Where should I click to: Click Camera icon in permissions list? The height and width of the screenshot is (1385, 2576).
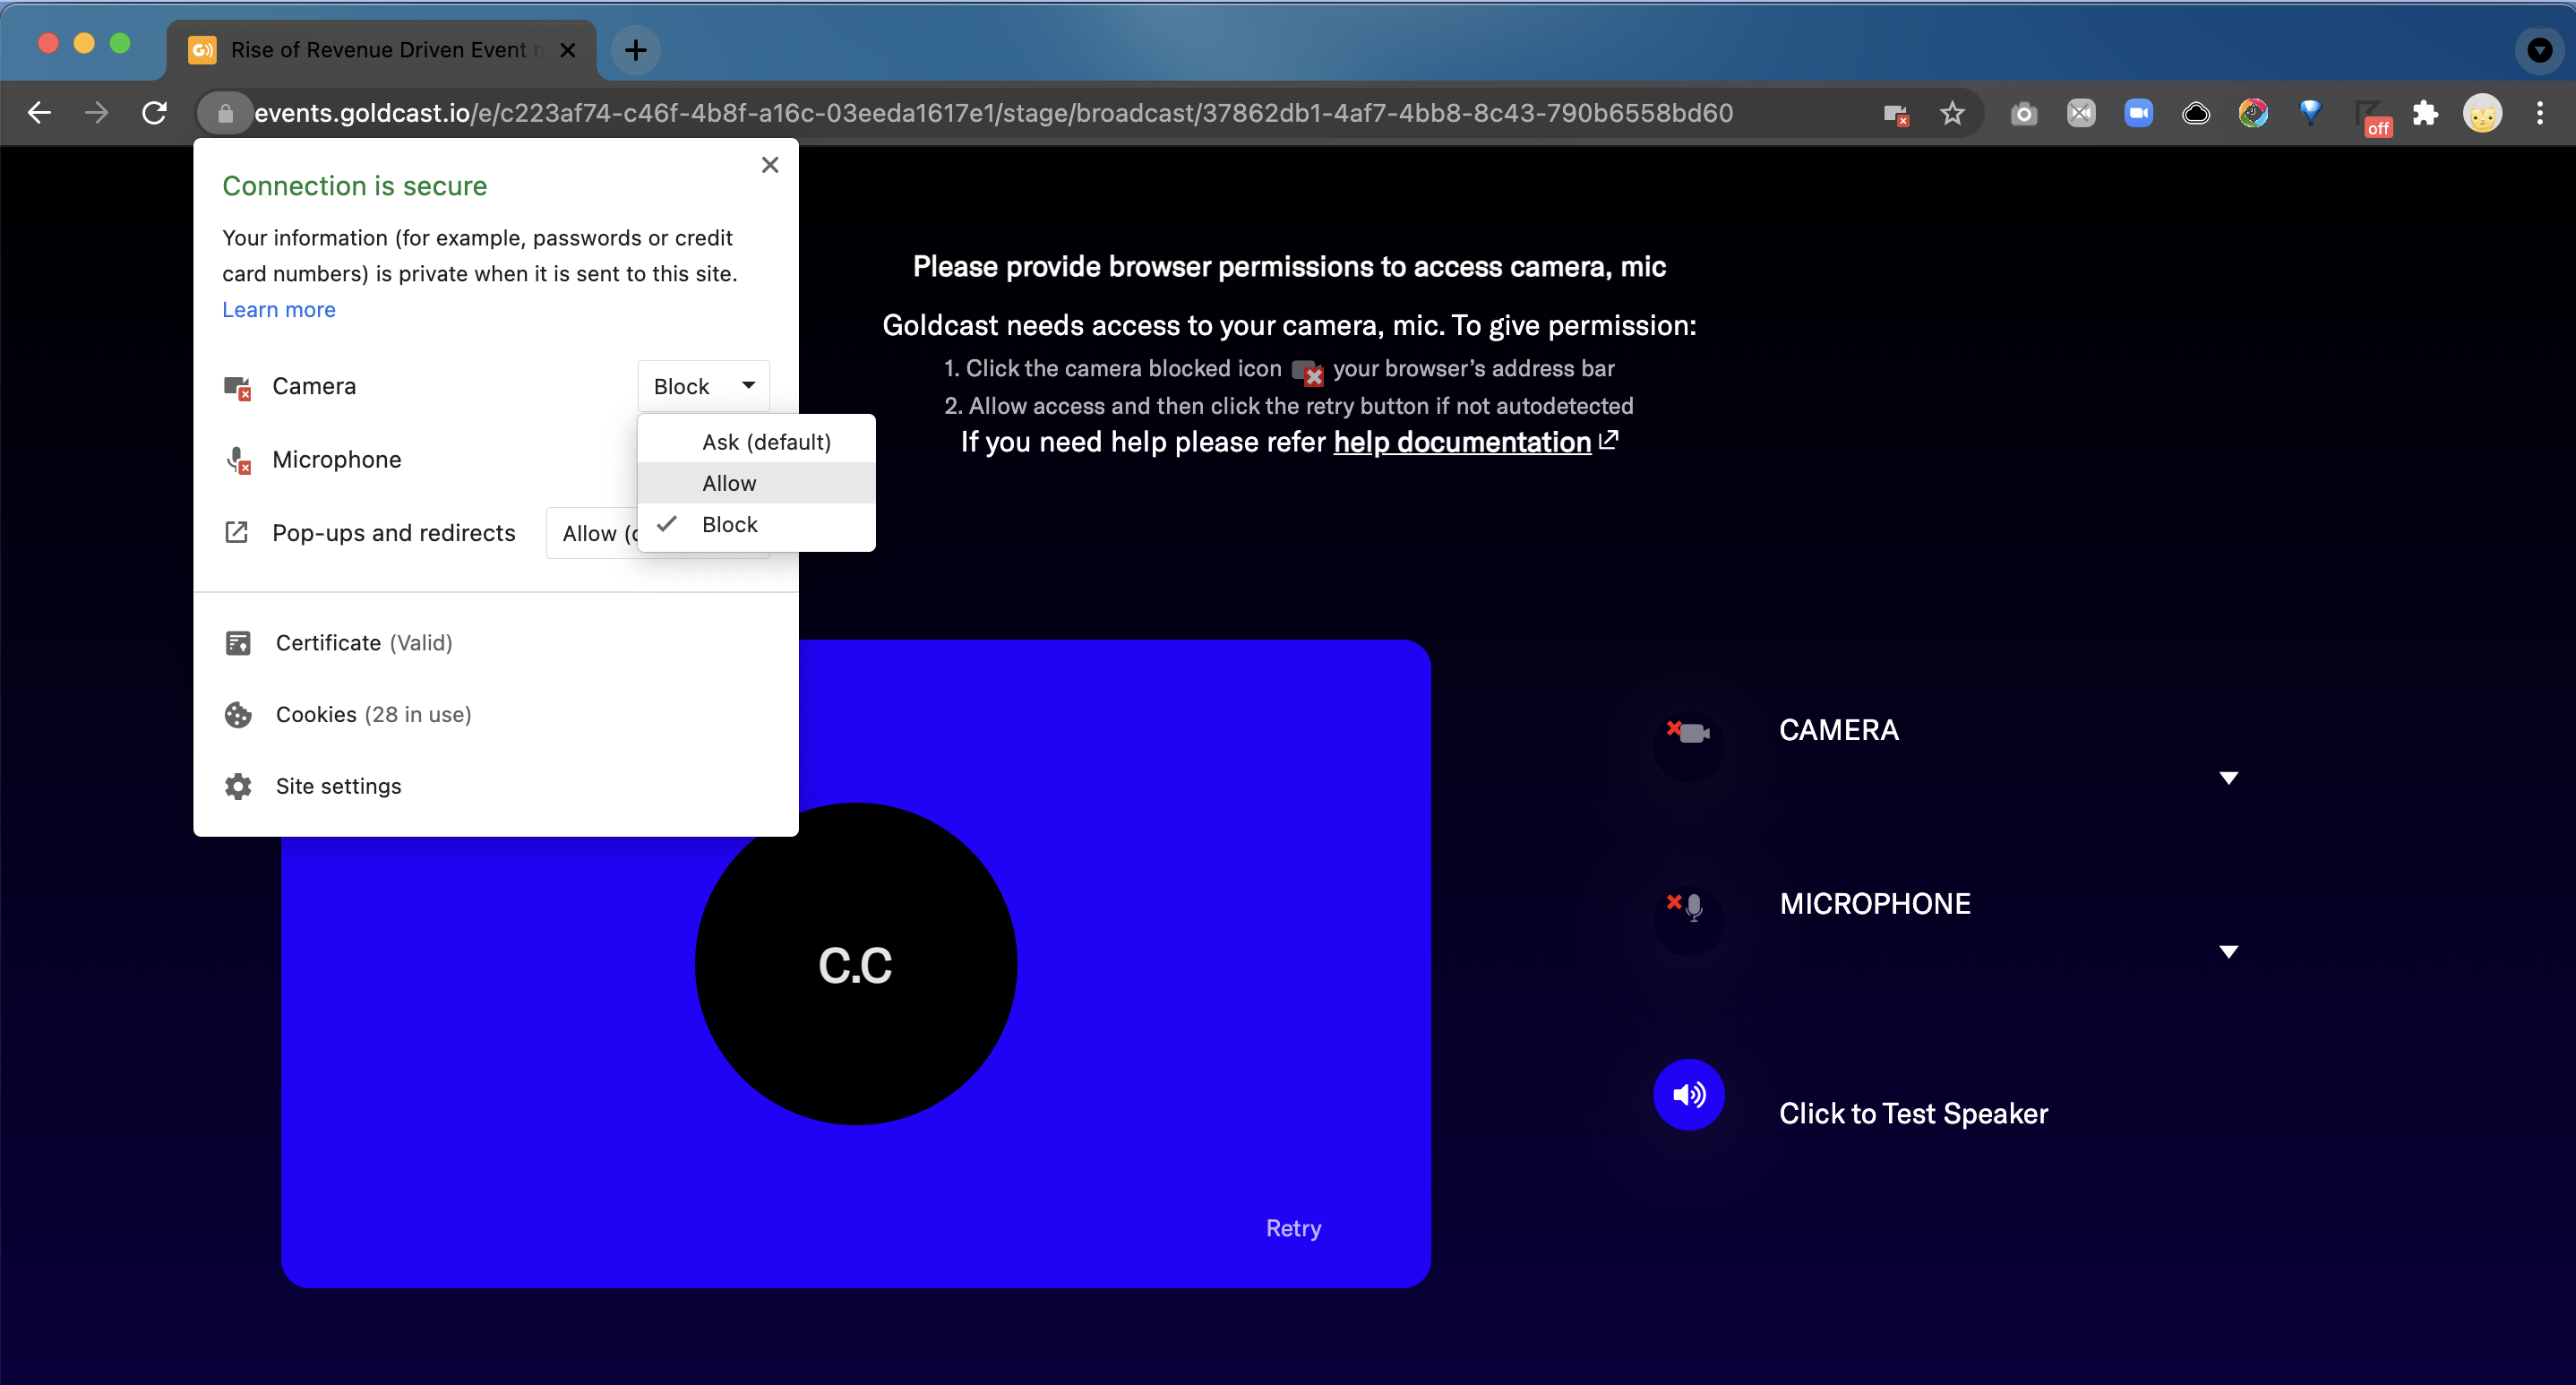pyautogui.click(x=237, y=387)
